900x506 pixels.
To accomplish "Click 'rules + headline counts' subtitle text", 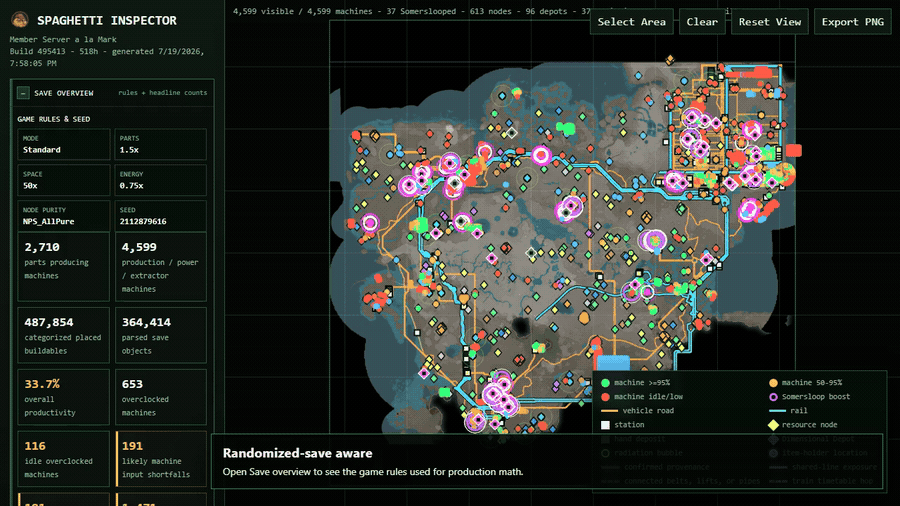I will [x=162, y=92].
